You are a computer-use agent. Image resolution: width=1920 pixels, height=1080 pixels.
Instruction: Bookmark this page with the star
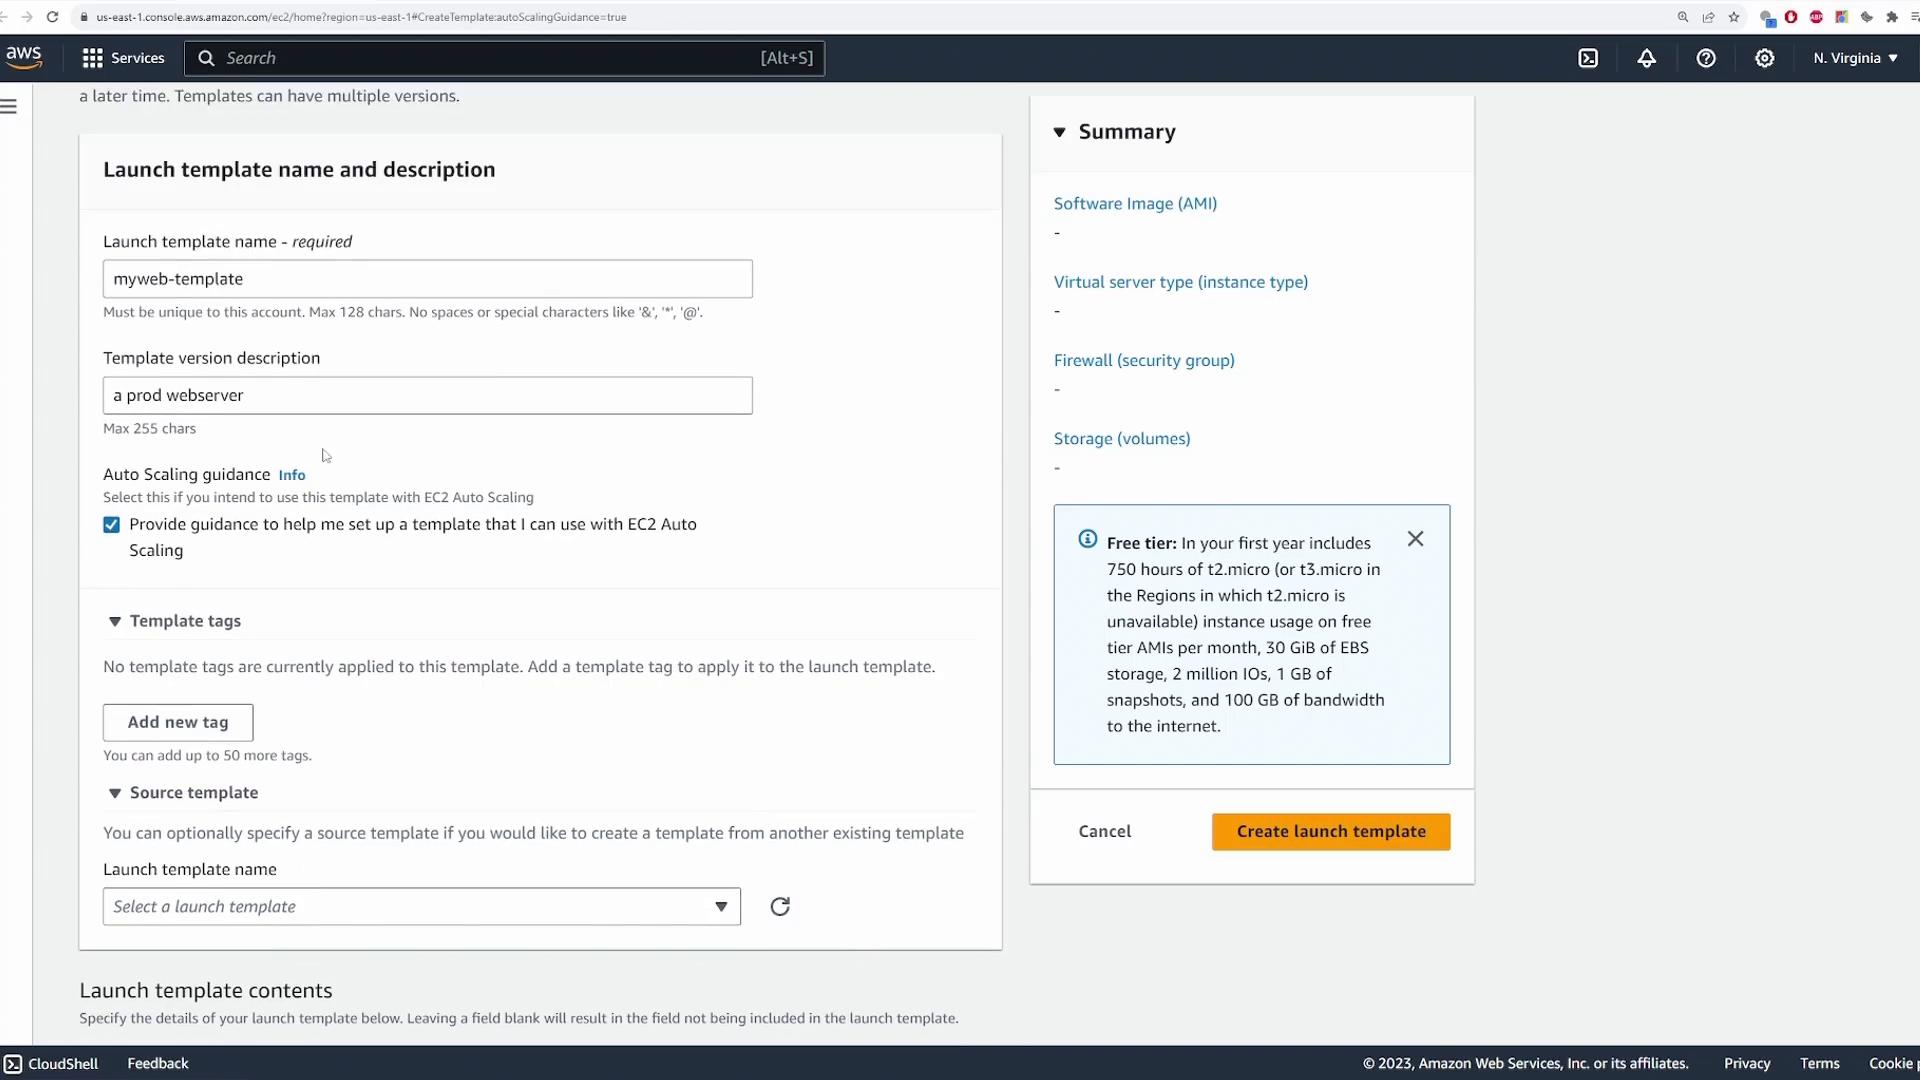coord(1734,17)
